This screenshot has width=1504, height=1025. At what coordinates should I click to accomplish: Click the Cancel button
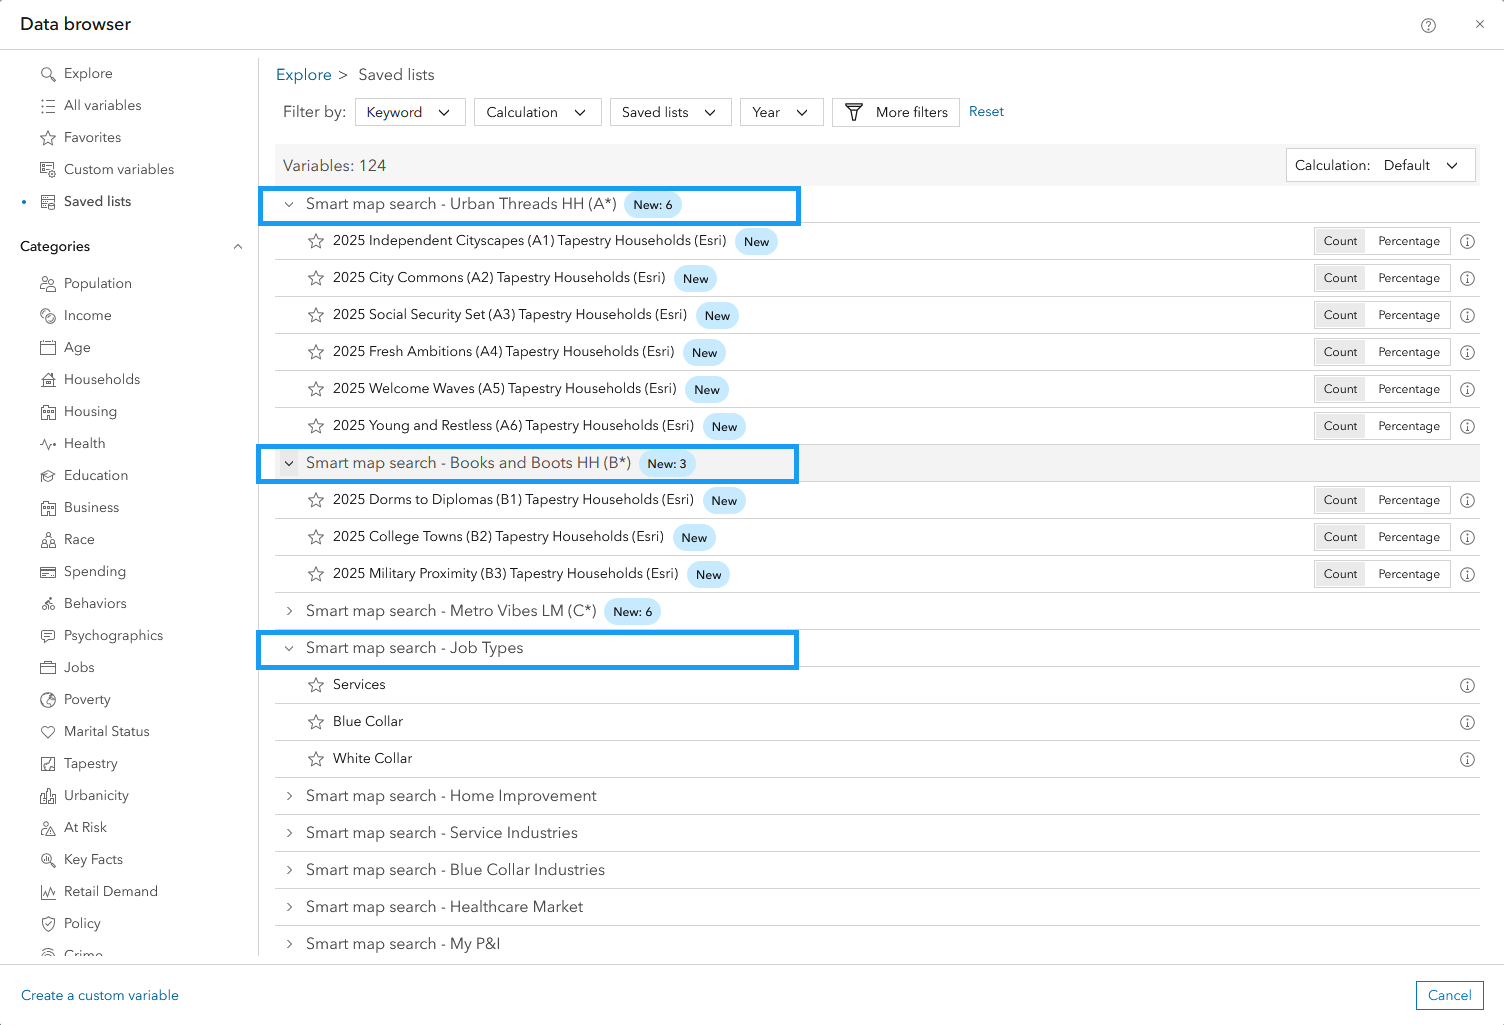coord(1449,995)
